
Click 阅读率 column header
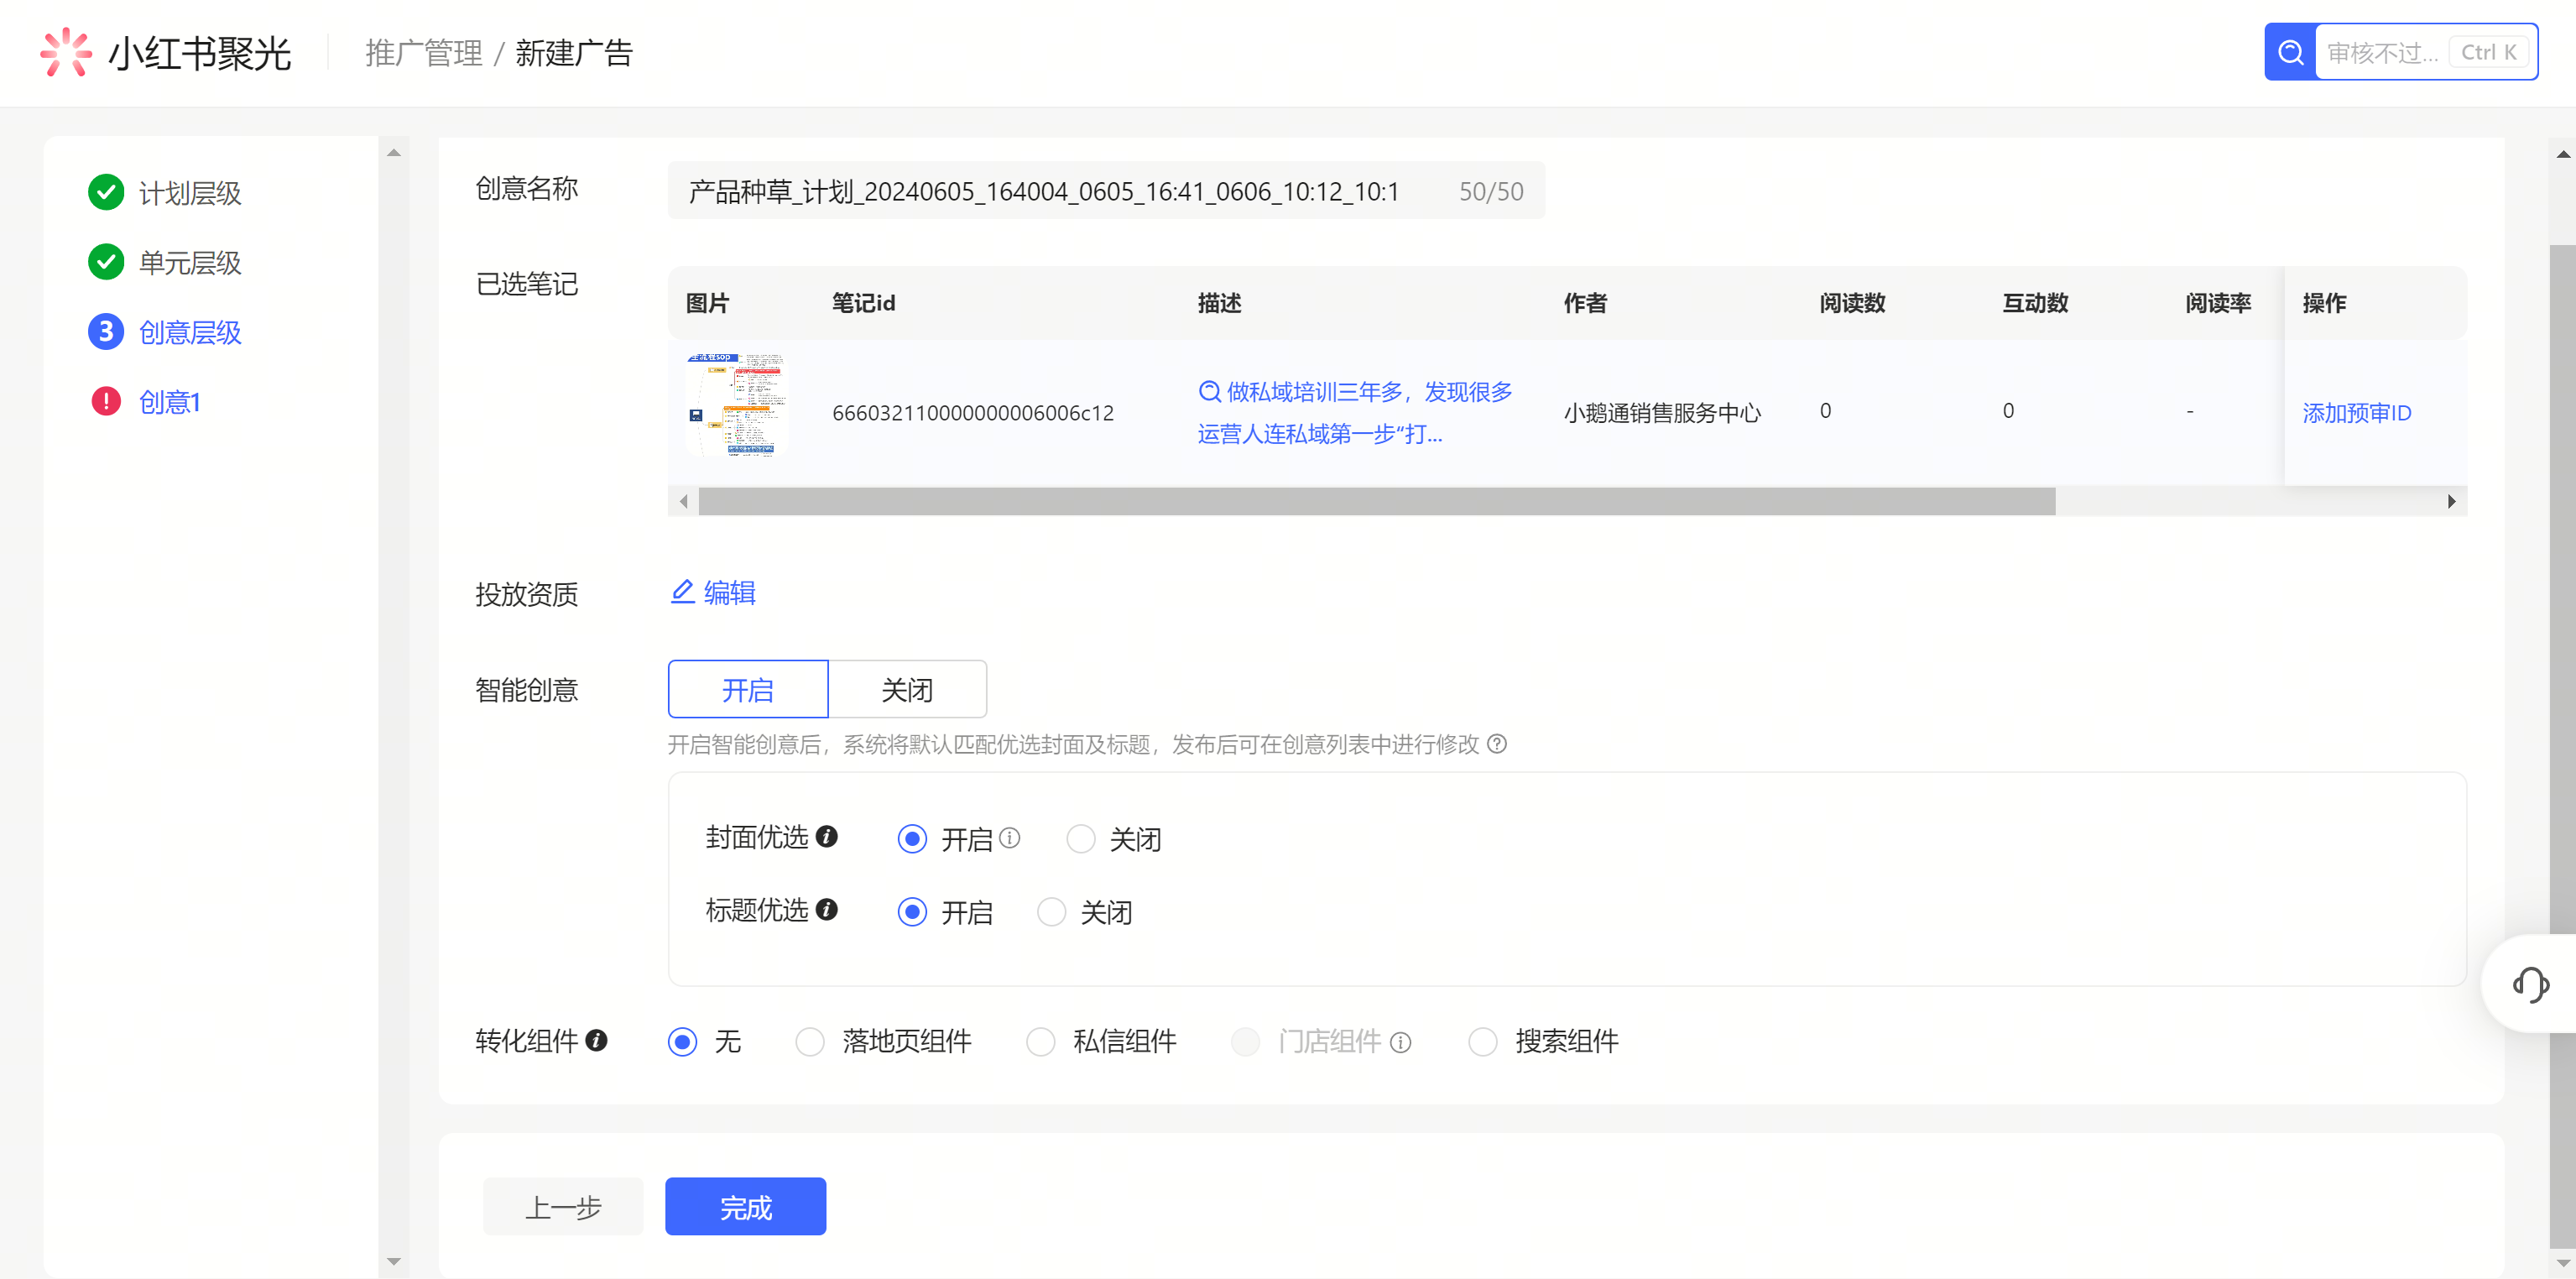[2218, 302]
